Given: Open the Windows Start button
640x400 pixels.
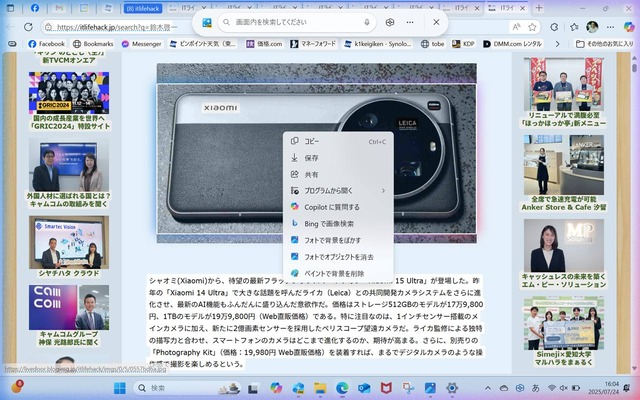Looking at the screenshot, I should tap(120, 388).
